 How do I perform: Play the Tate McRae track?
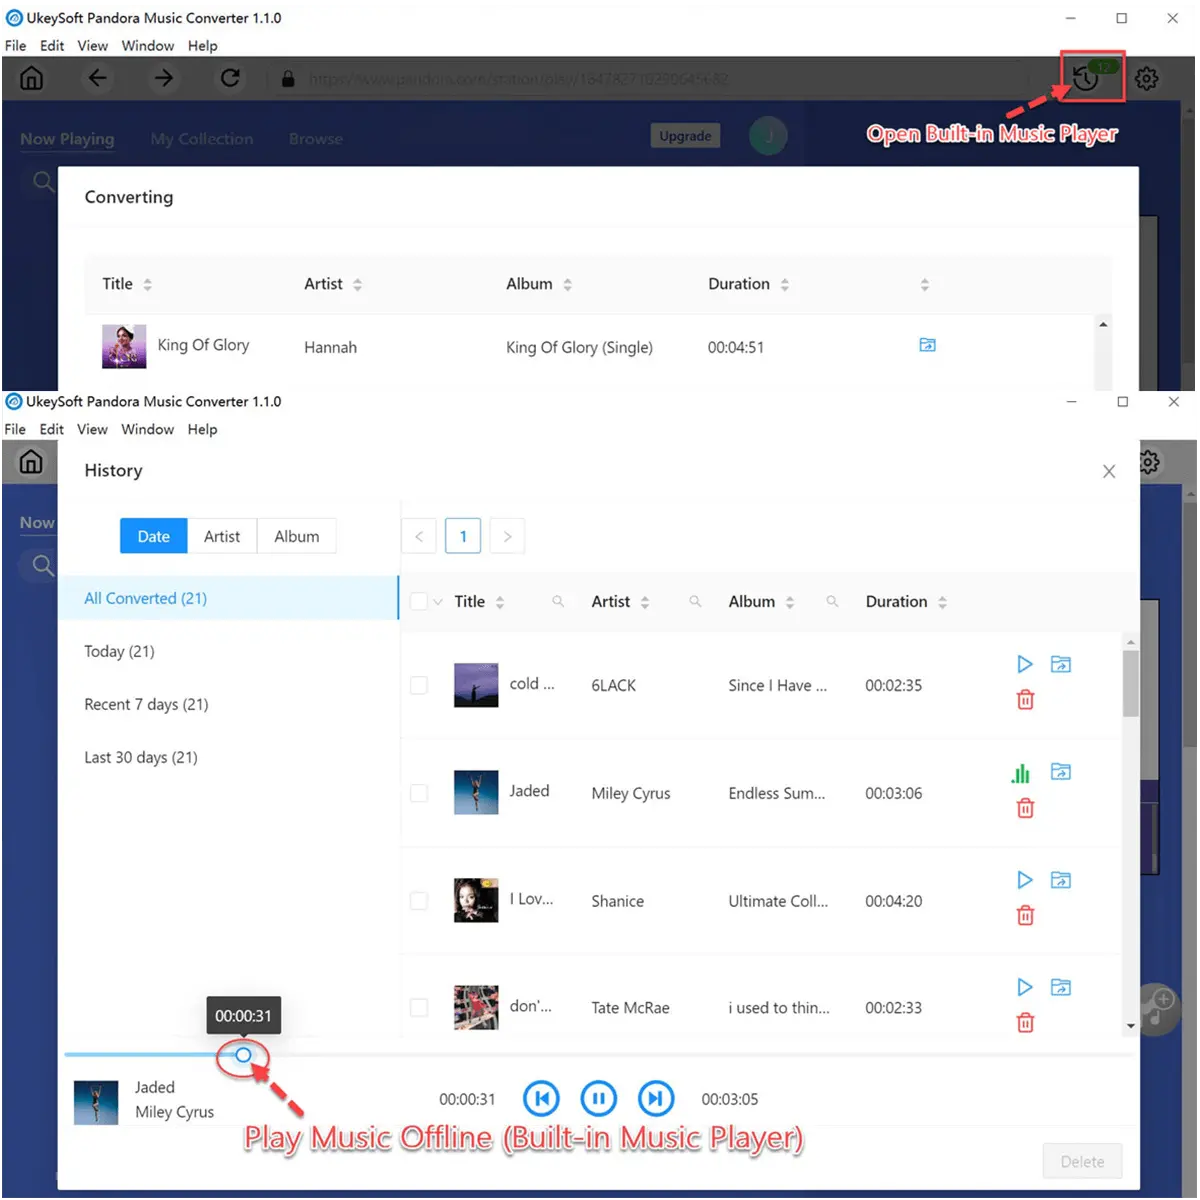[1024, 987]
